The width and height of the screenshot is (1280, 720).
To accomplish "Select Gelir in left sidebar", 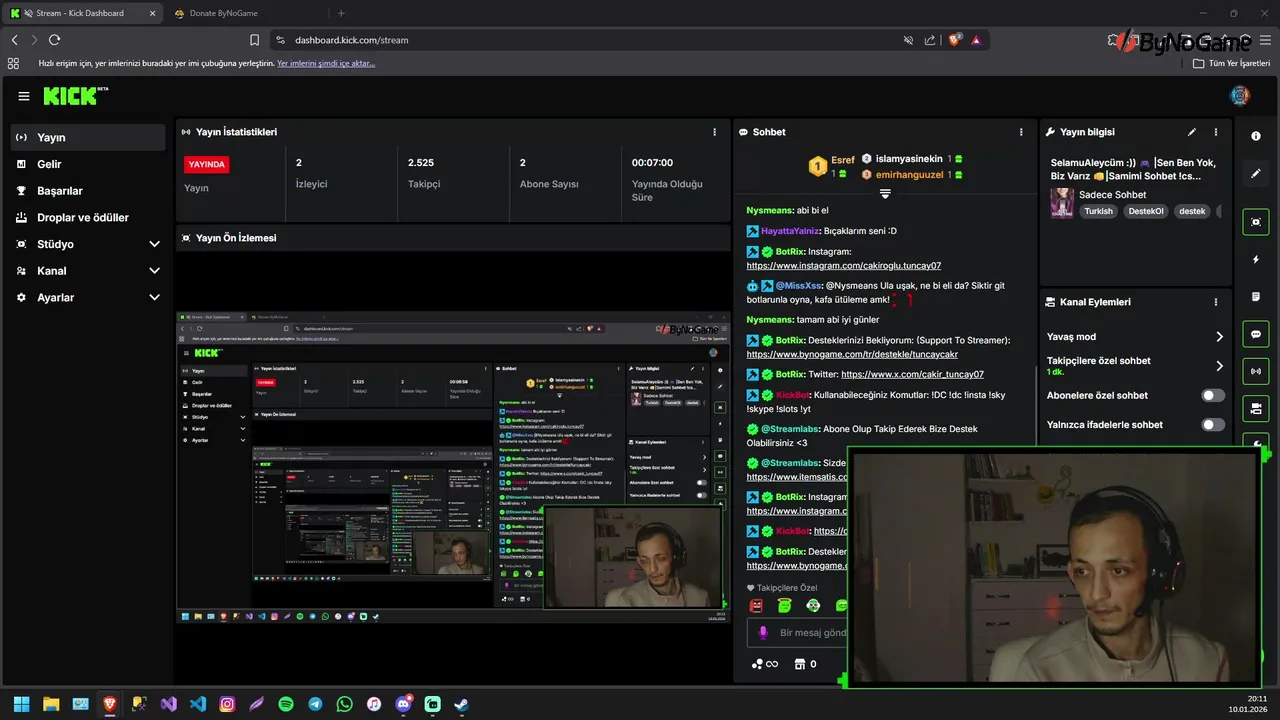I will click(88, 164).
